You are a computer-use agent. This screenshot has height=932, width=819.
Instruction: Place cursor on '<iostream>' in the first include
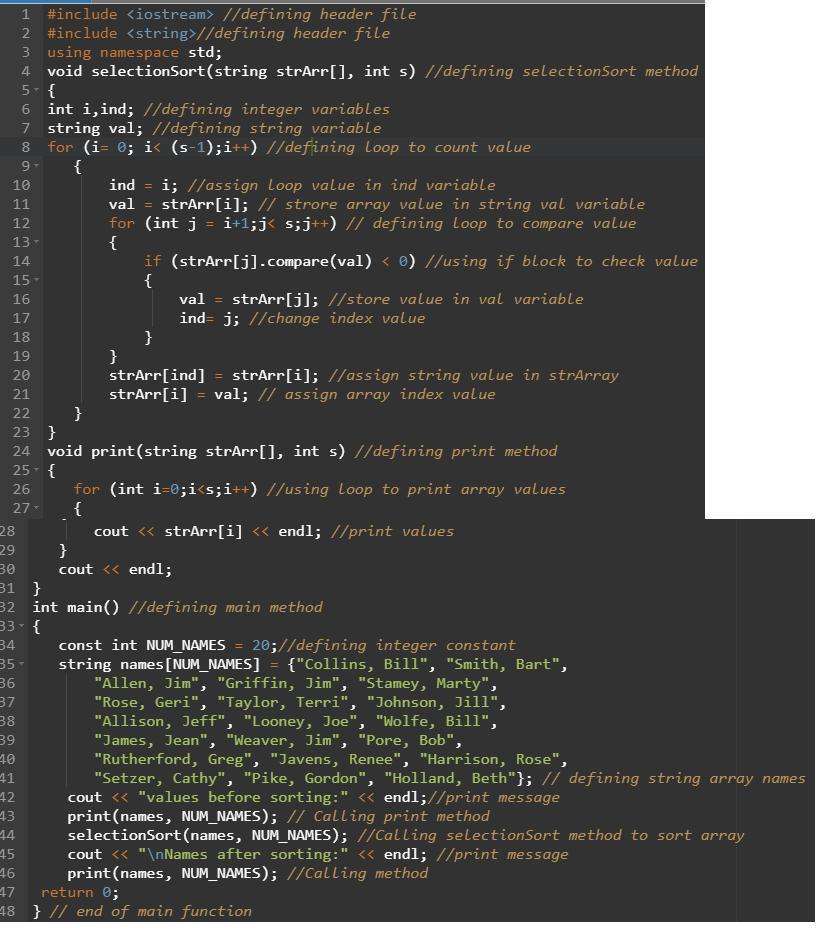pyautogui.click(x=169, y=14)
